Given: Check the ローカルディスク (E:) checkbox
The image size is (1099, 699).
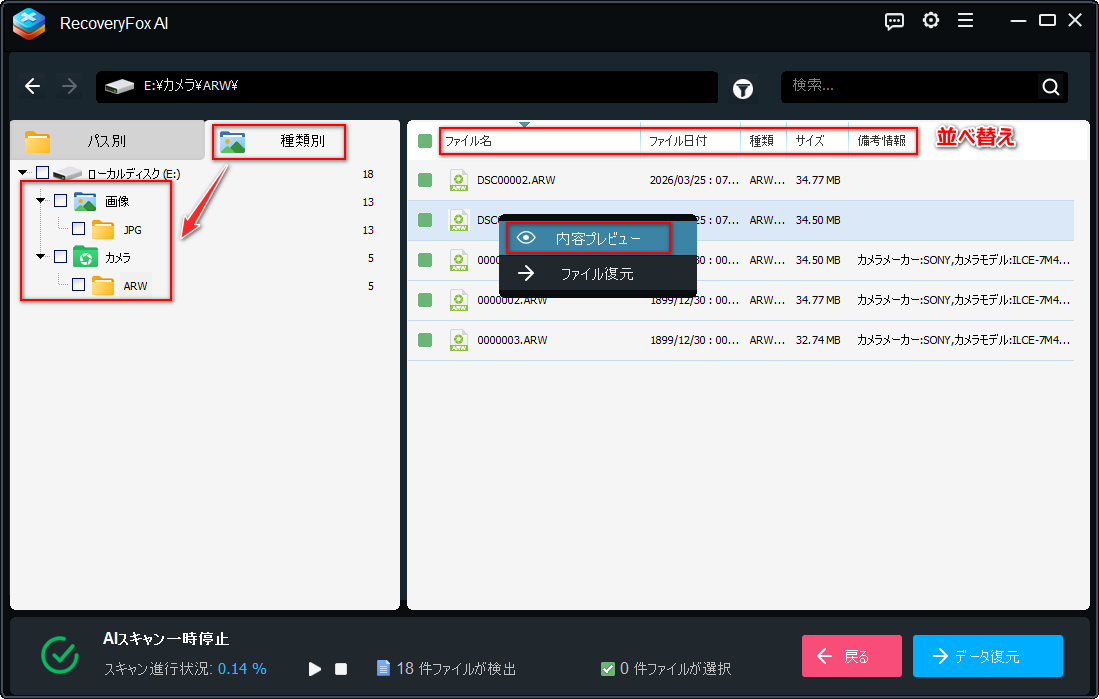Looking at the screenshot, I should pos(43,172).
